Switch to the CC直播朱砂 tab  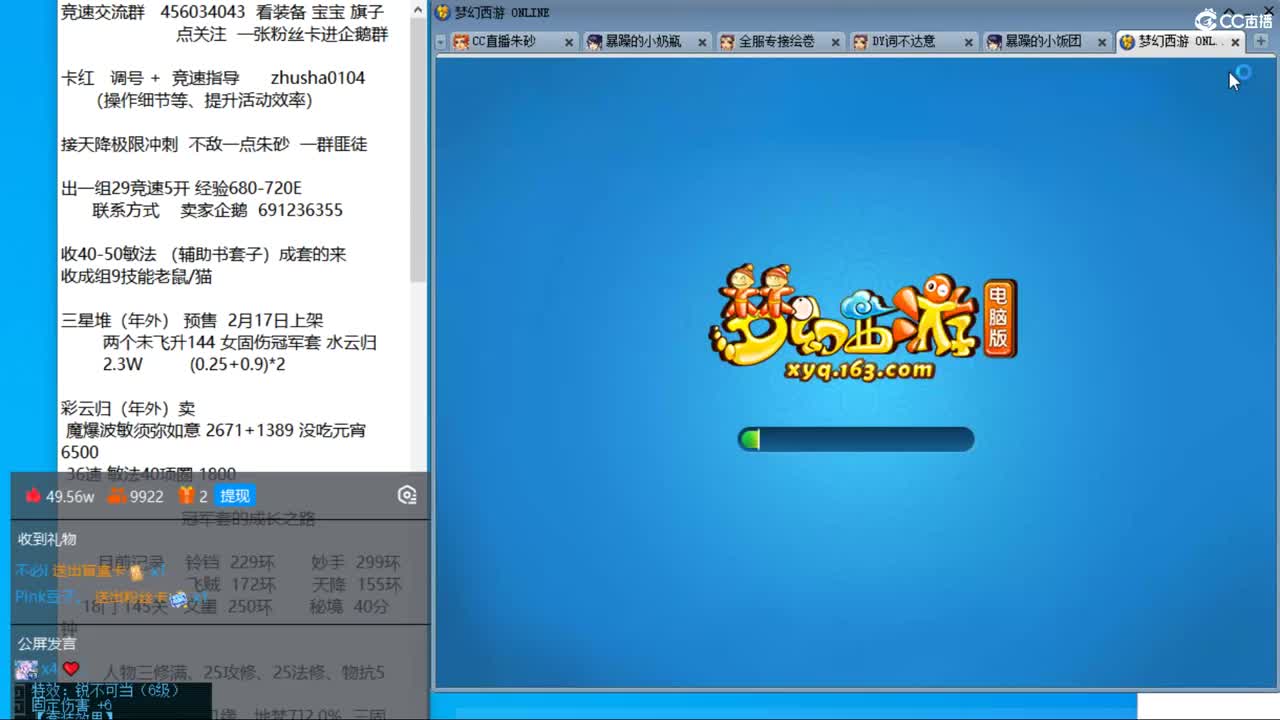click(x=512, y=42)
